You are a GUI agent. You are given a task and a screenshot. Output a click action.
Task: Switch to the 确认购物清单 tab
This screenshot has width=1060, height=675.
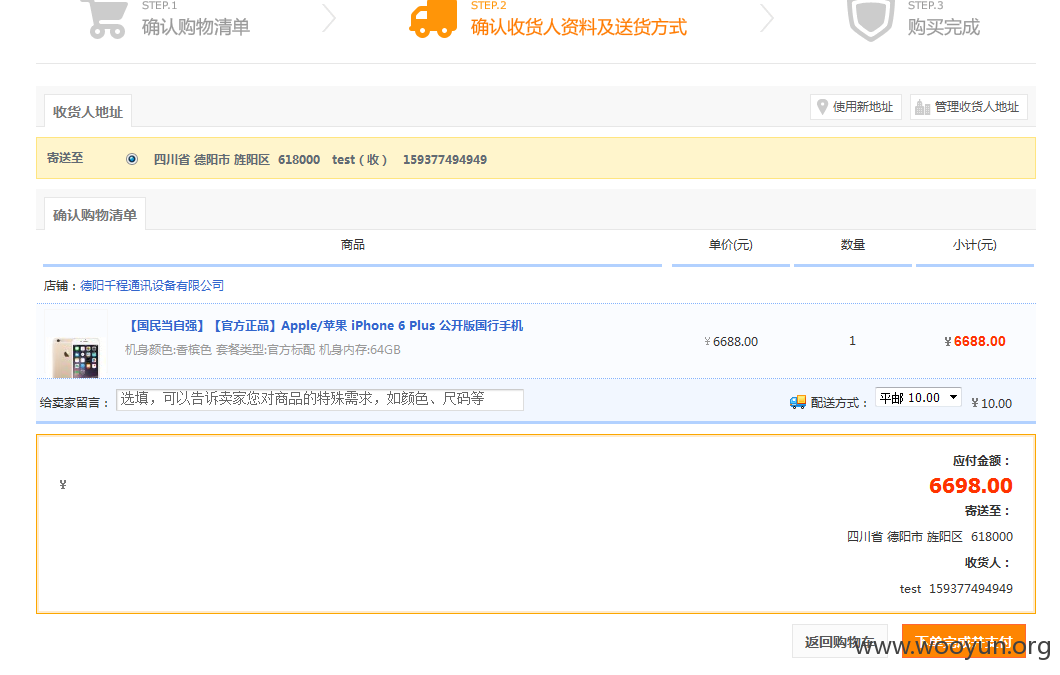click(95, 214)
